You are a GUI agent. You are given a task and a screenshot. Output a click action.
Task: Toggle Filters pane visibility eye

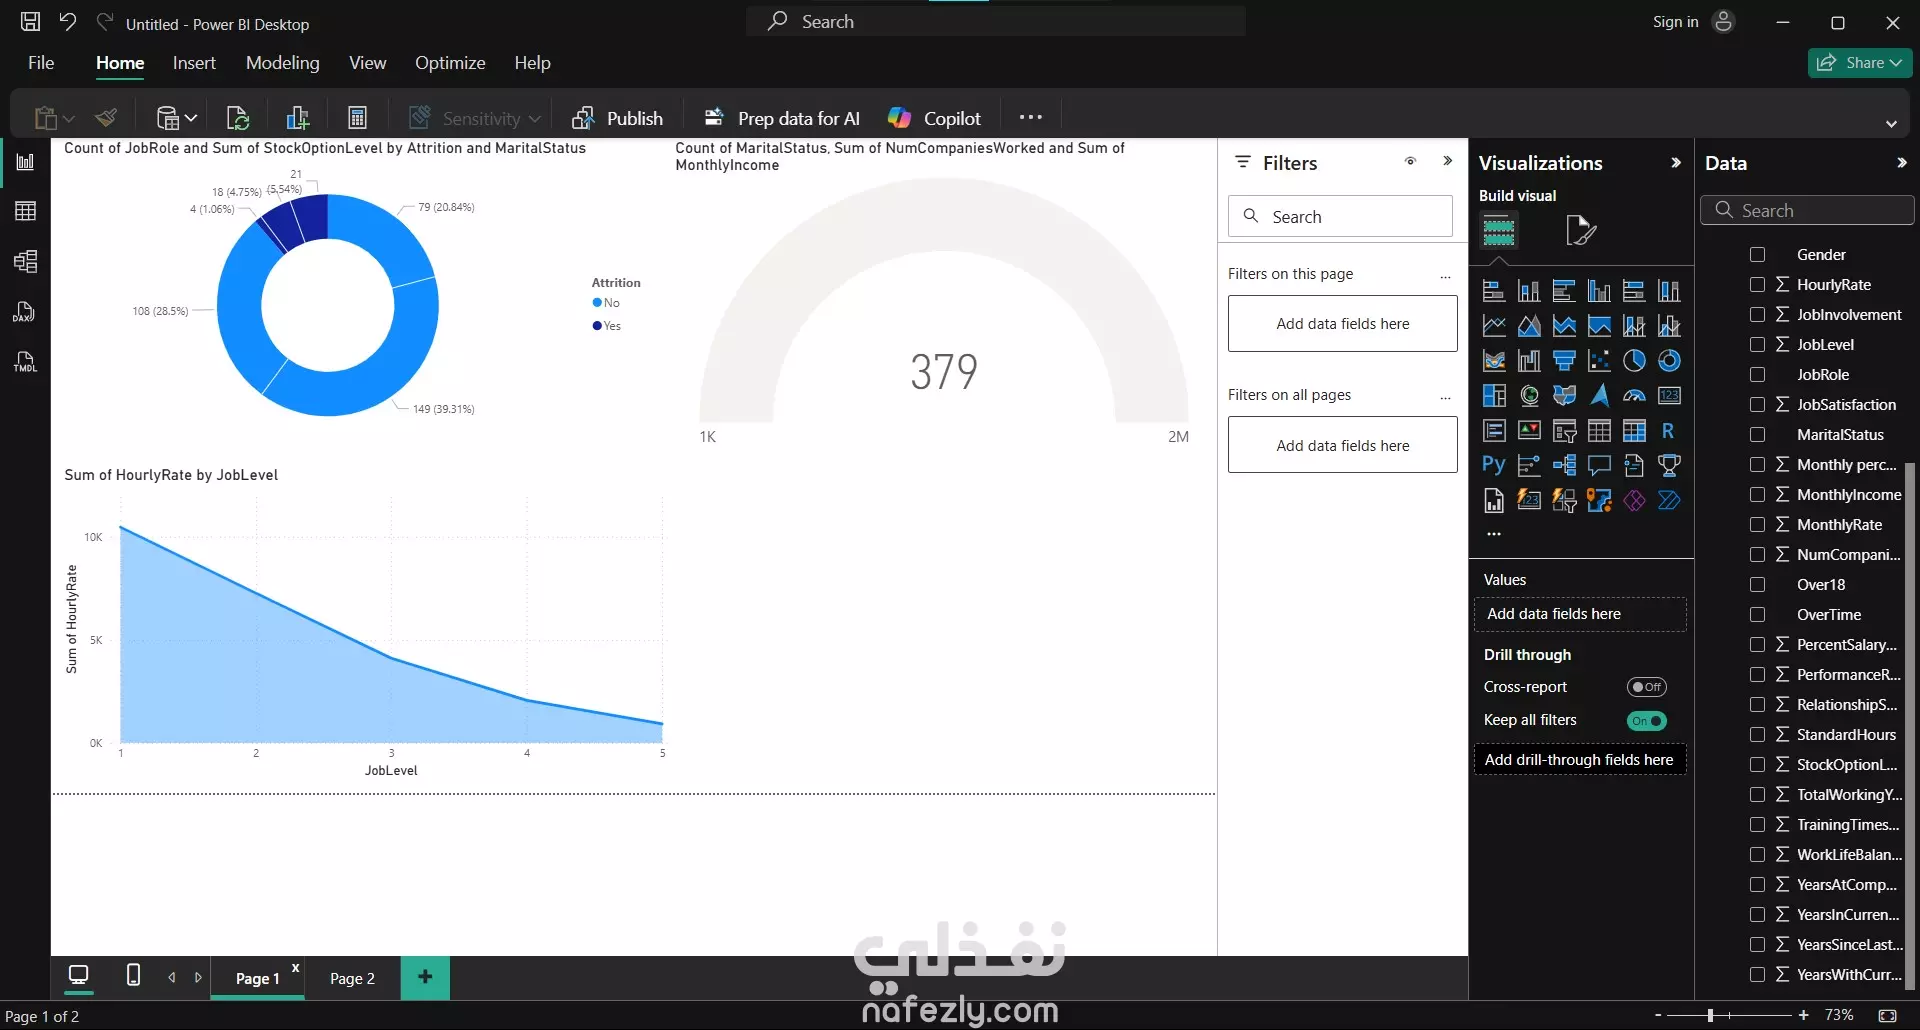point(1410,161)
